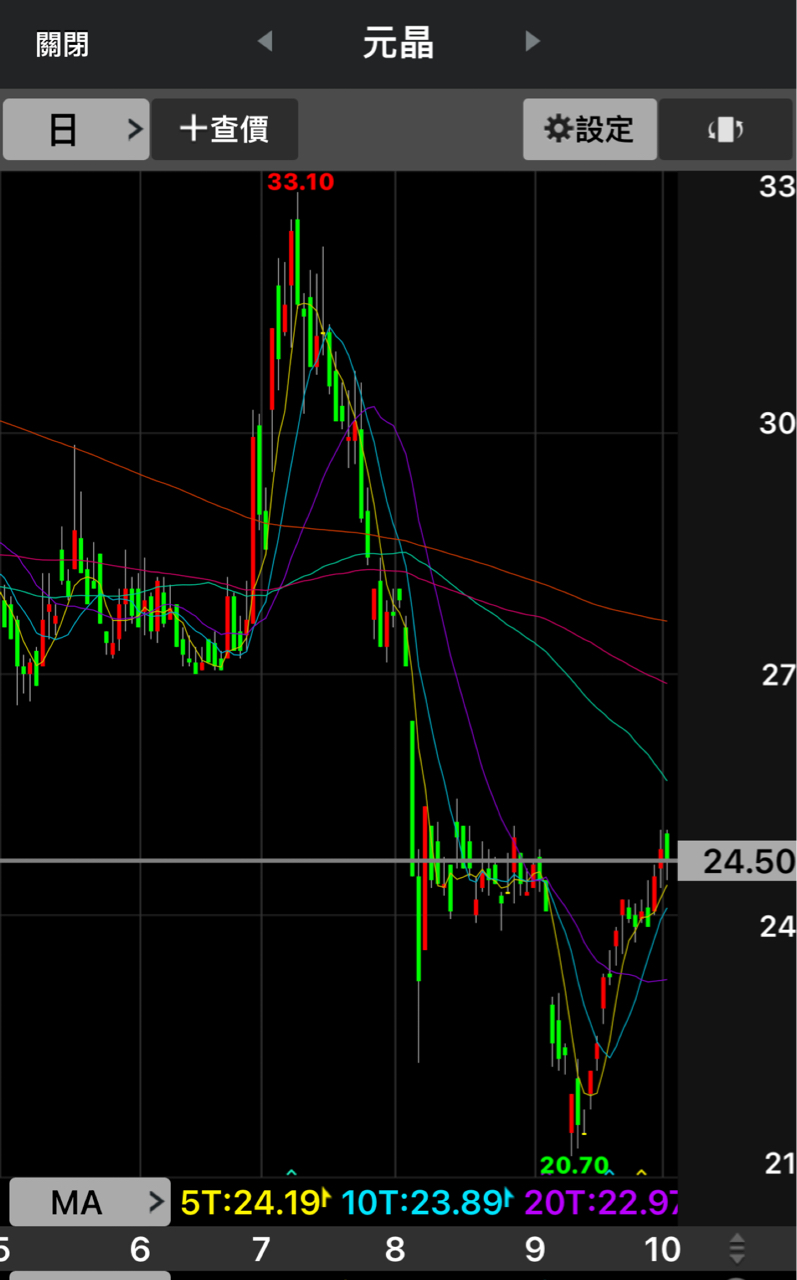
Task: Go to next stock with right arrow
Action: click(x=532, y=41)
